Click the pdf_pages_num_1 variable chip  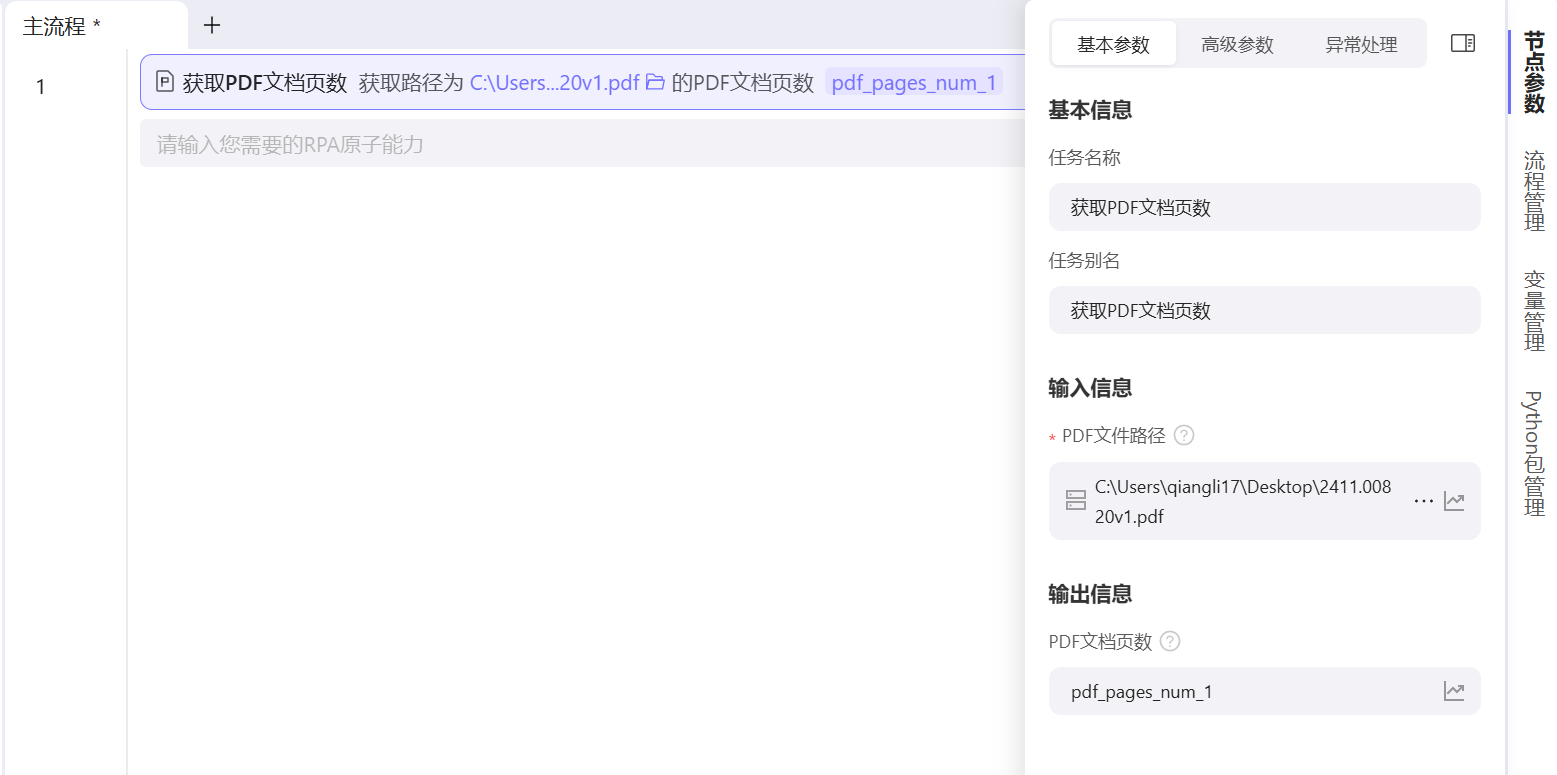pos(913,82)
